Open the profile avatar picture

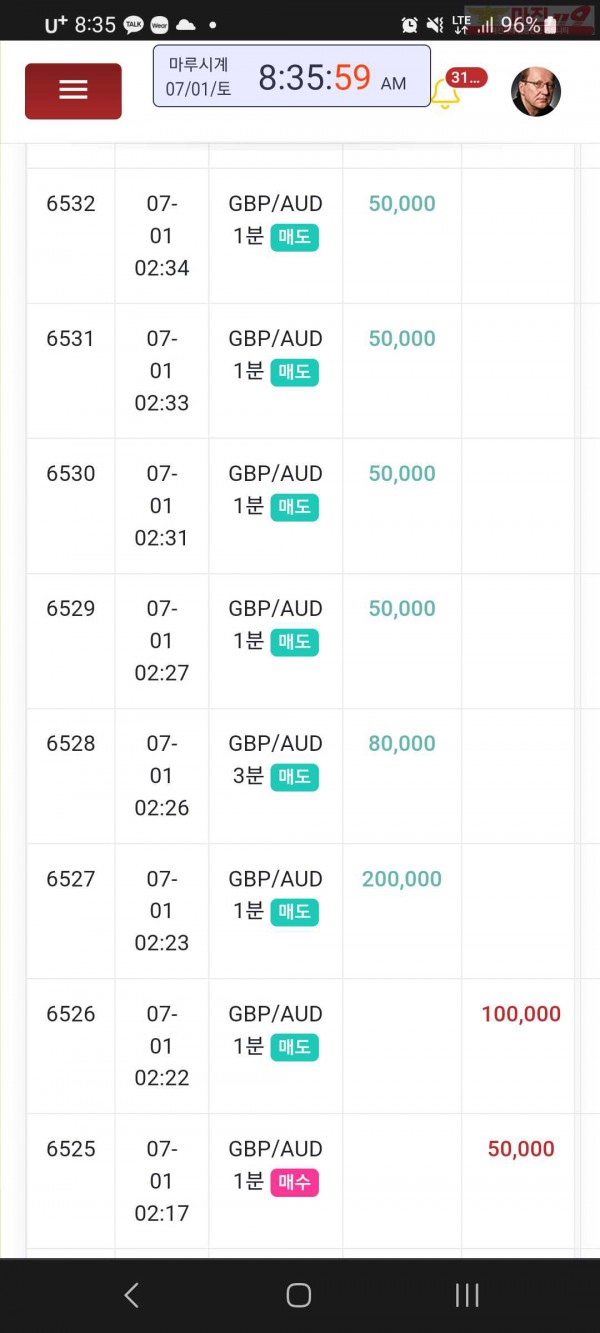536,92
